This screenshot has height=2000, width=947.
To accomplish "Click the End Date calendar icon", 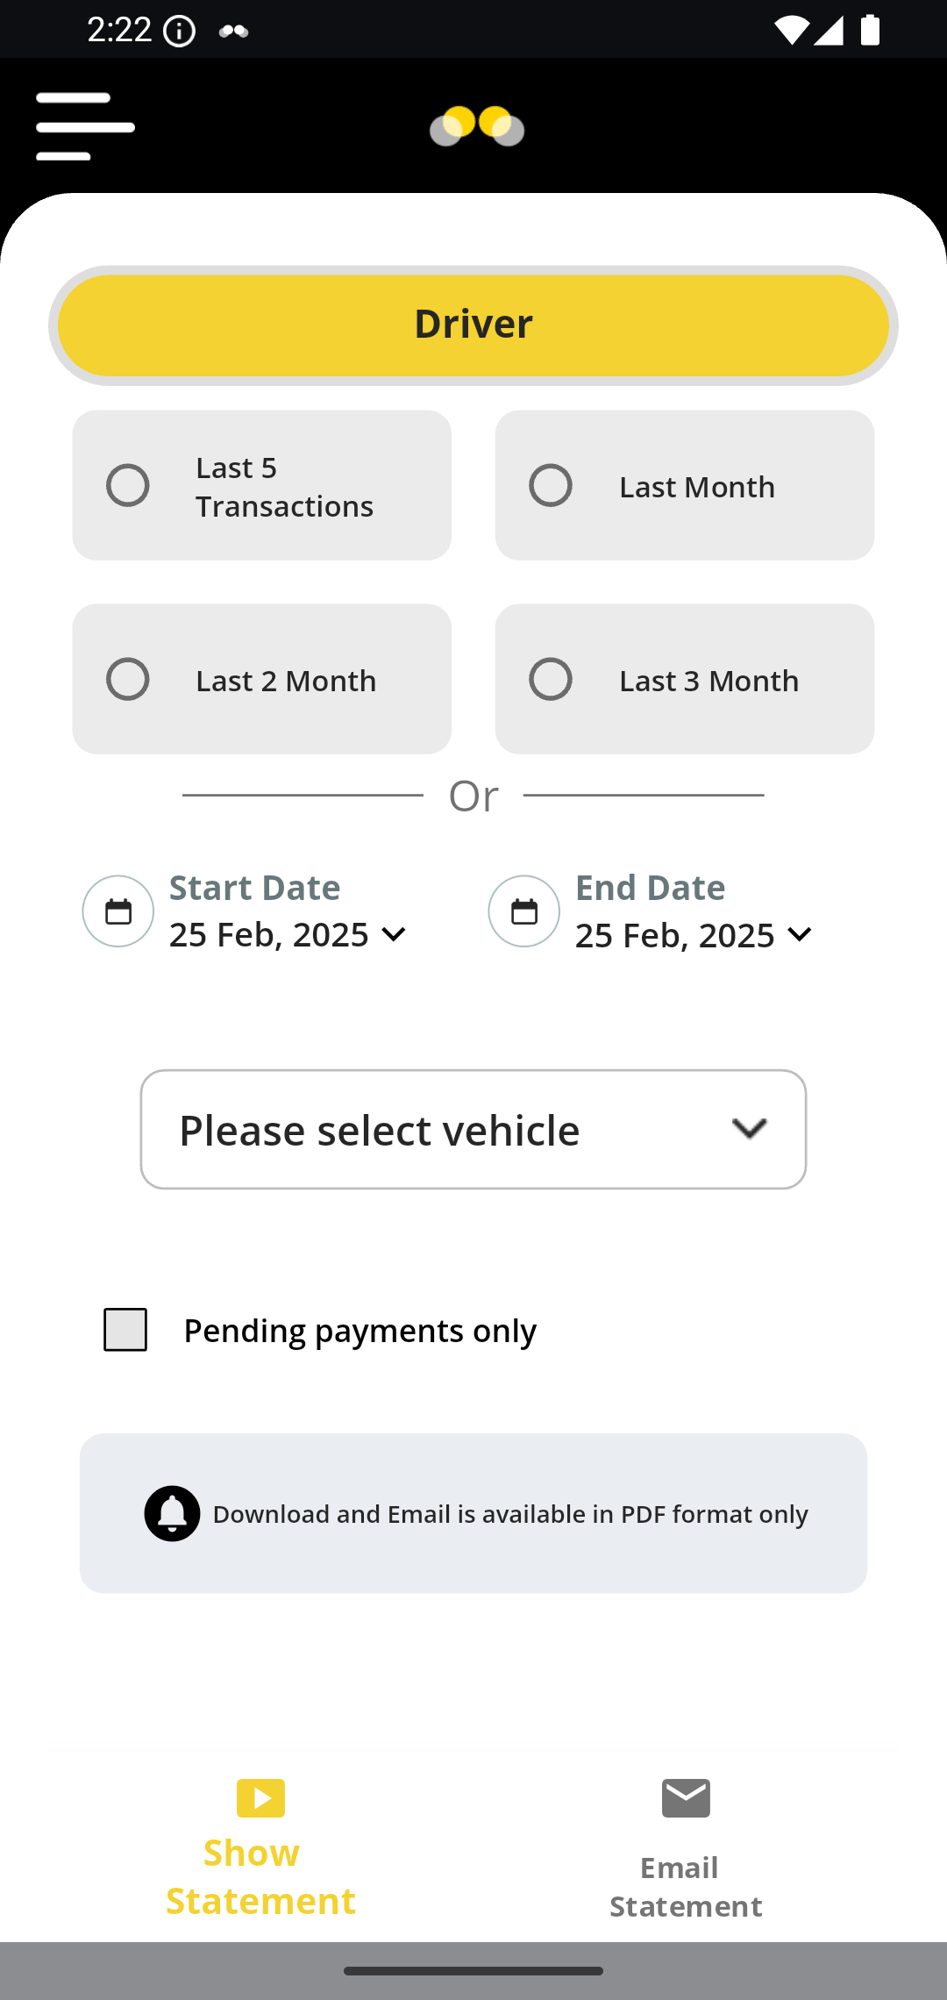I will click(524, 911).
